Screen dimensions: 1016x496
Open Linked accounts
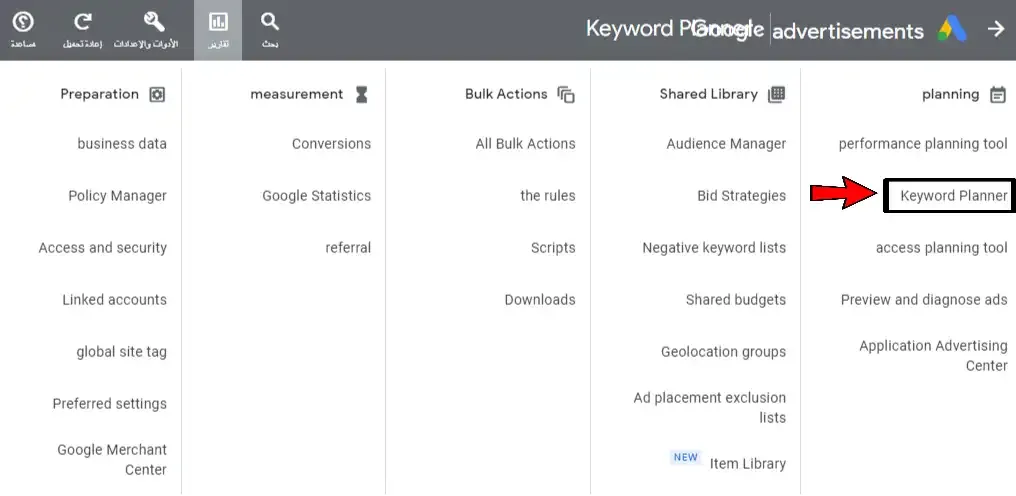coord(115,300)
